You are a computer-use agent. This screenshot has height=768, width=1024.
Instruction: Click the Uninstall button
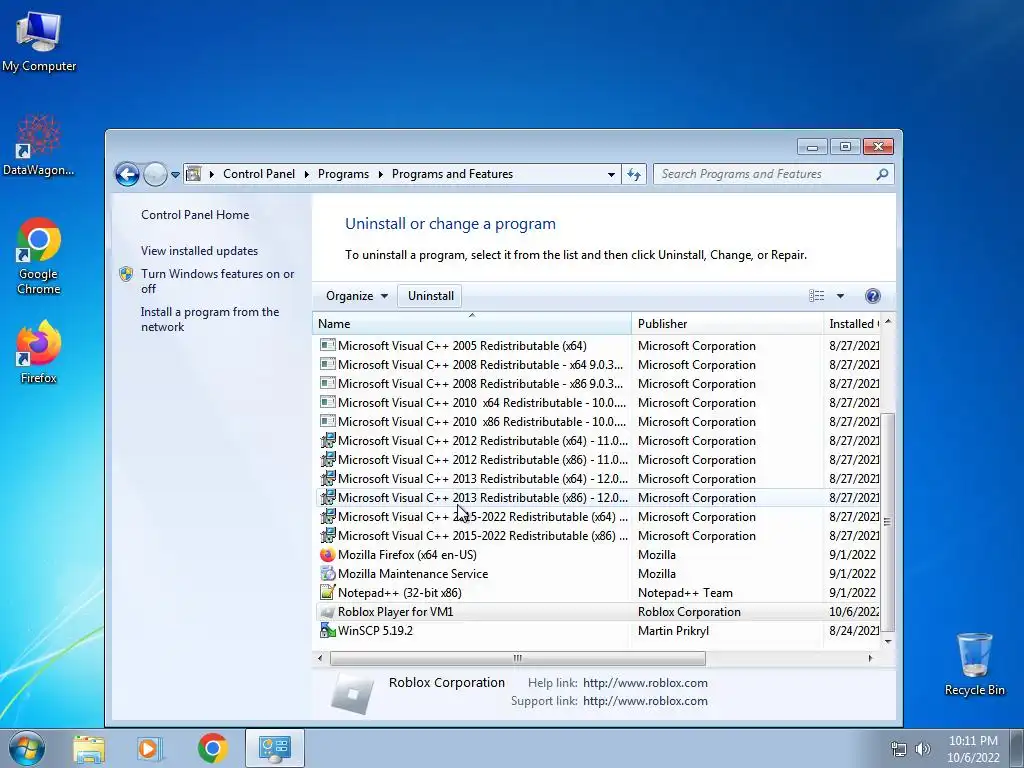coord(430,296)
